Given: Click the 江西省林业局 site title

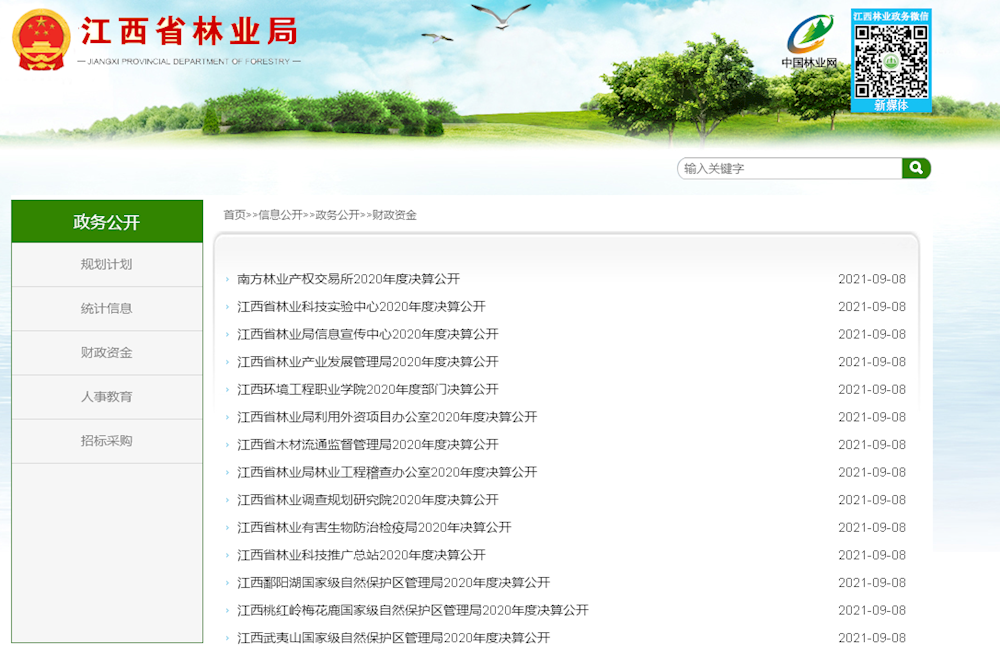Looking at the screenshot, I should coord(189,32).
